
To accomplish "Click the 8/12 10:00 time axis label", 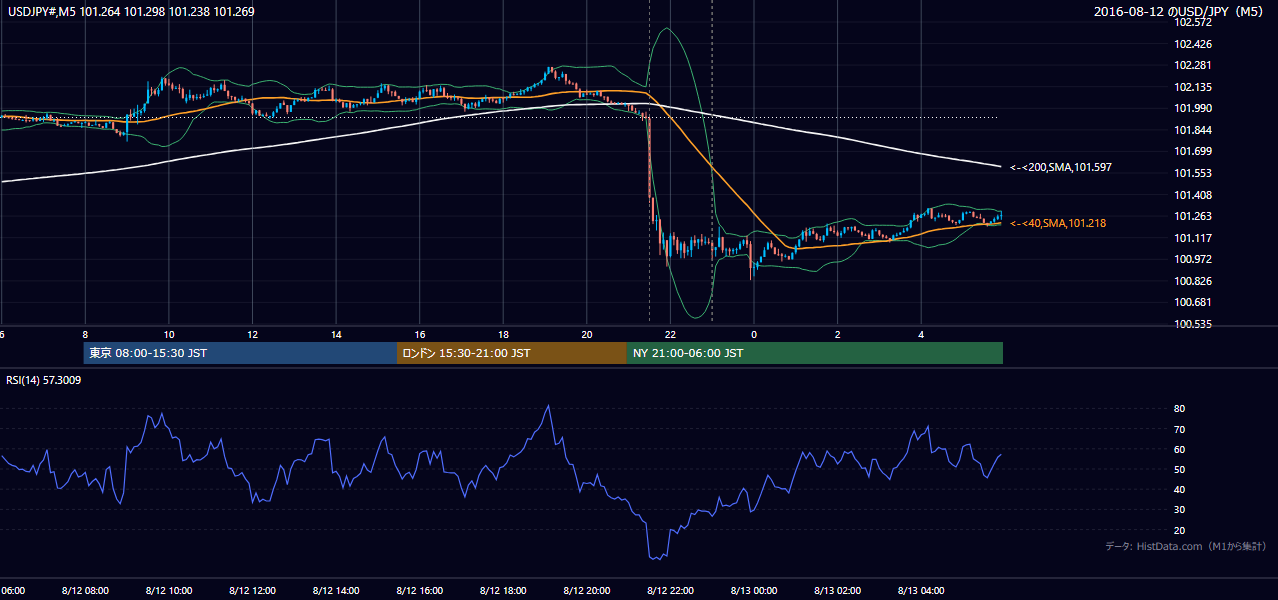I will coord(169,590).
